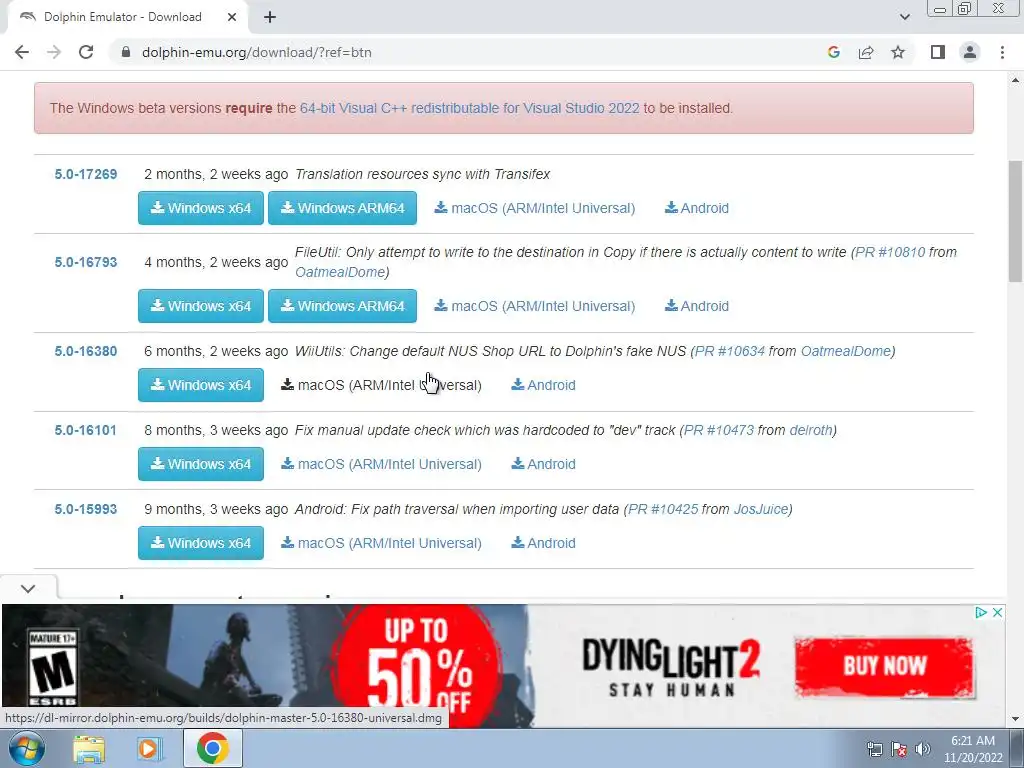Open Action Center flag tray icon
The height and width of the screenshot is (768, 1024).
tap(899, 749)
